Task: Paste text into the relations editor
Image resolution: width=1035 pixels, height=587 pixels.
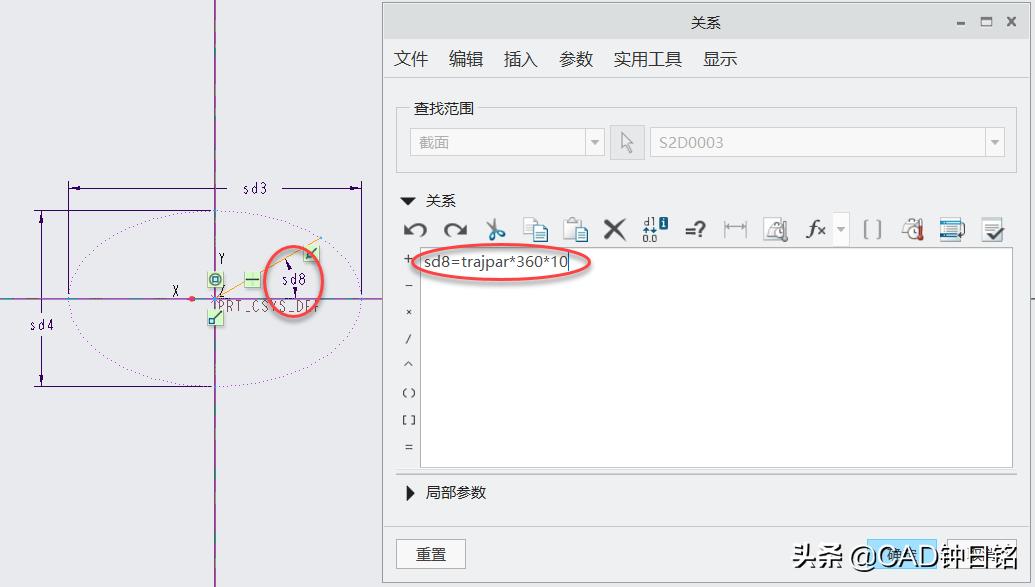Action: 578,230
